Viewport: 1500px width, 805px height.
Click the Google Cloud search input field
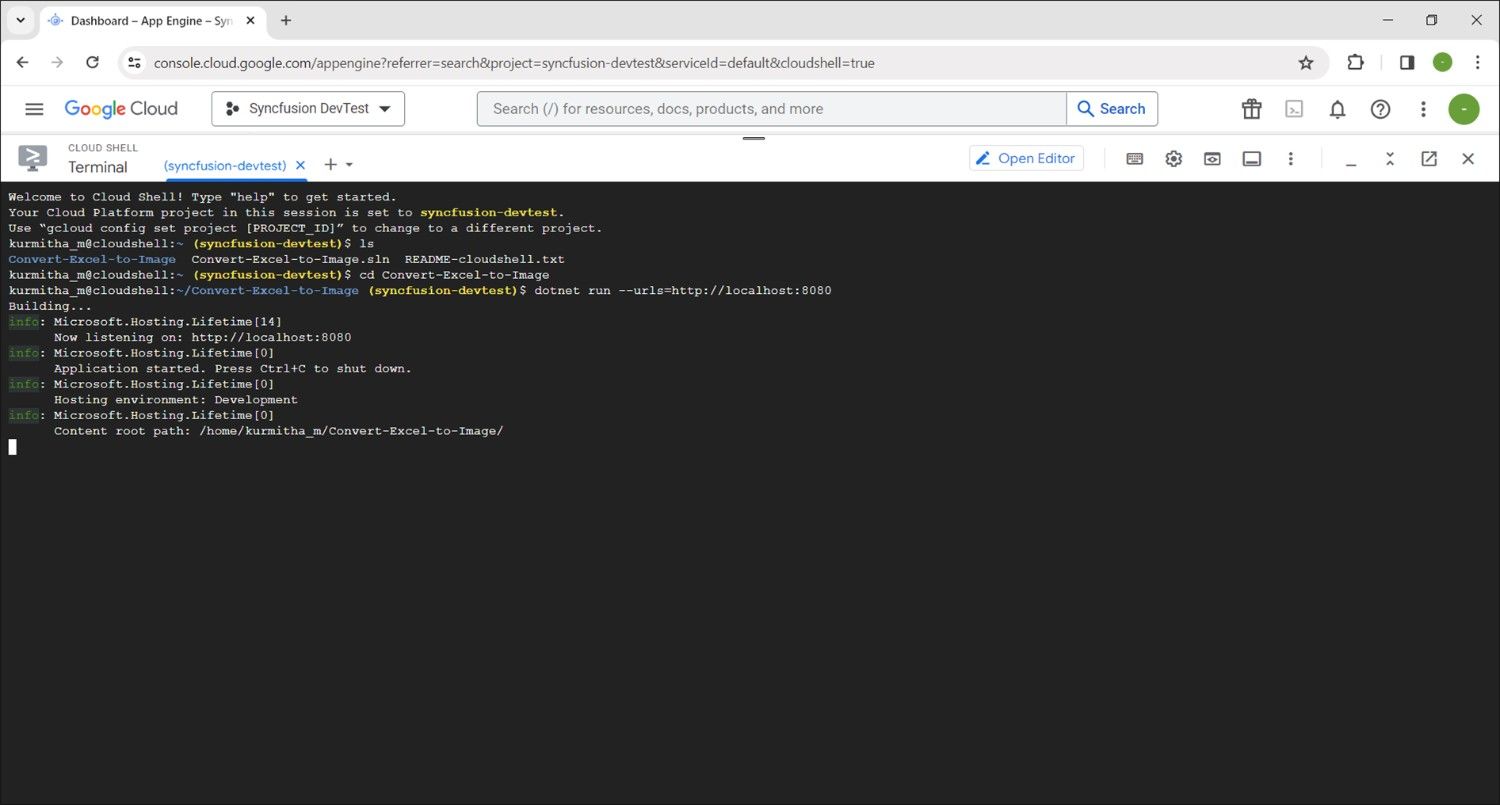770,109
